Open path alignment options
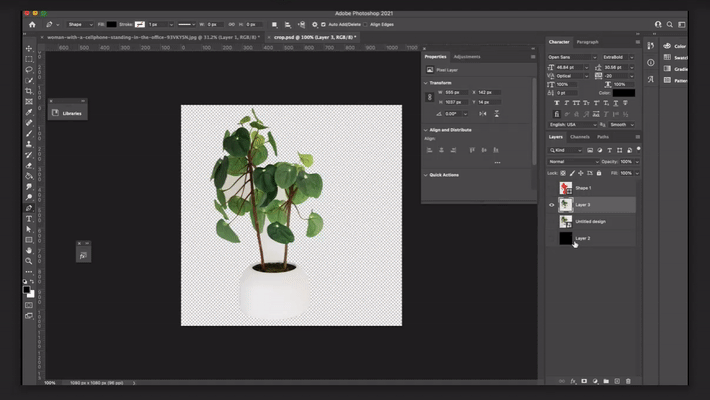Image resolution: width=710 pixels, height=400 pixels. [x=288, y=24]
